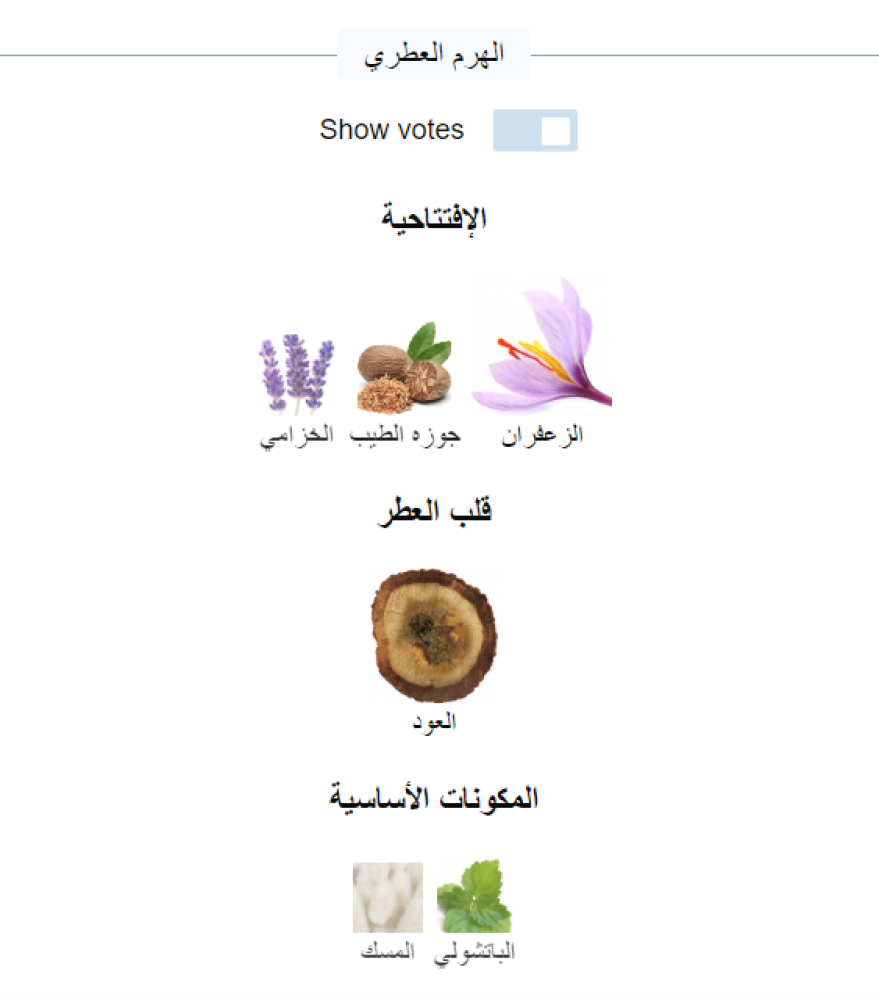Image resolution: width=879 pixels, height=1000 pixels.
Task: Click the الهرم العطري section header
Action: 434,55
